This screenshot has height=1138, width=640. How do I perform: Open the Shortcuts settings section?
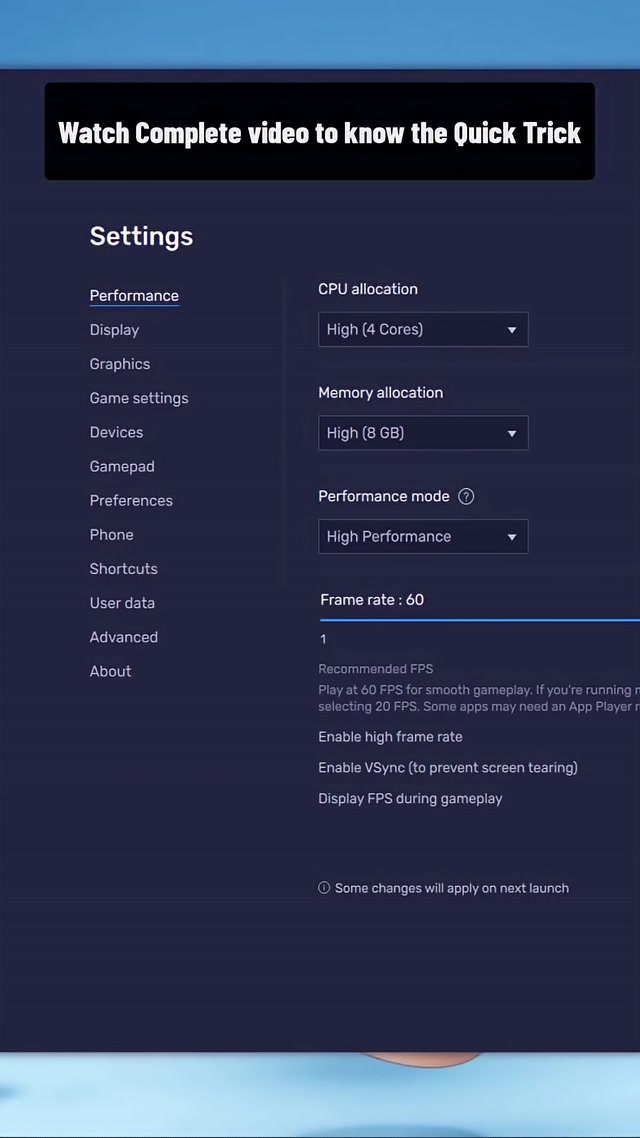124,569
